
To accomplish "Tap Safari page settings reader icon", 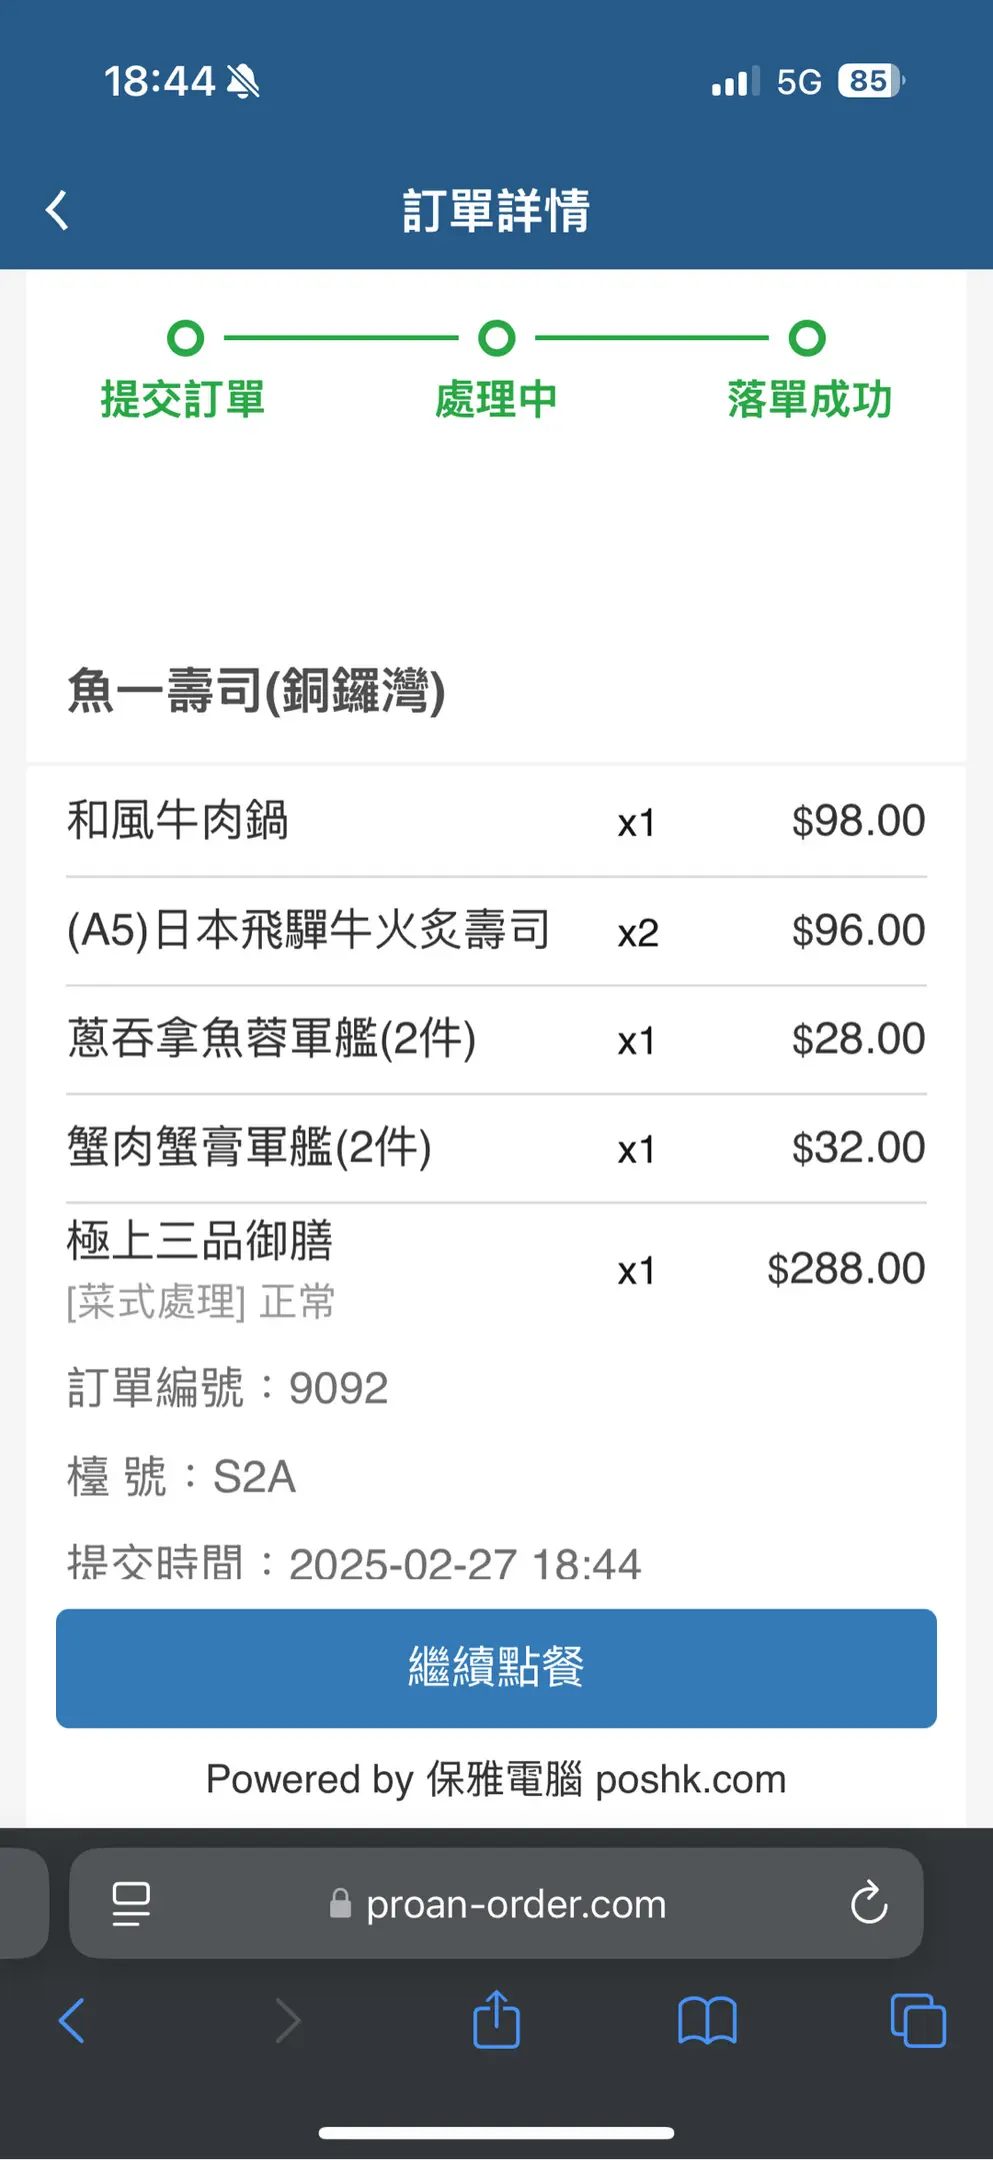I will 131,1903.
